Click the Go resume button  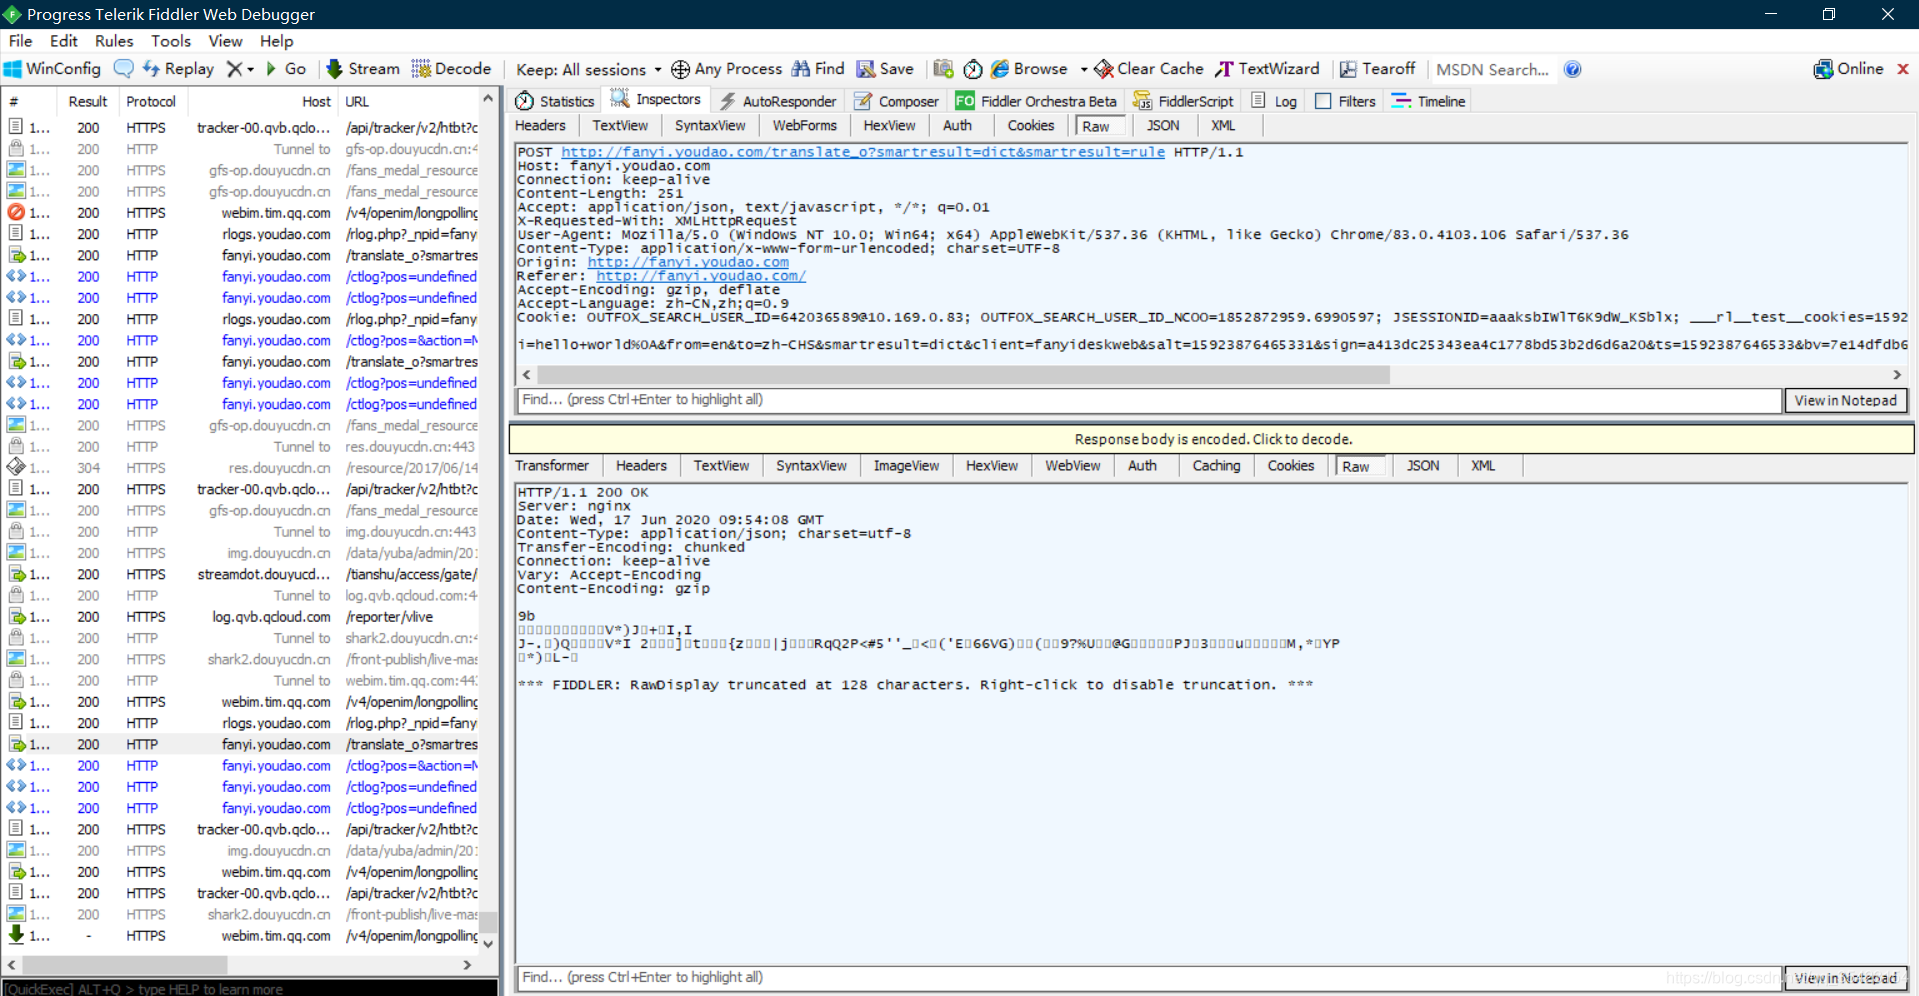(x=286, y=69)
